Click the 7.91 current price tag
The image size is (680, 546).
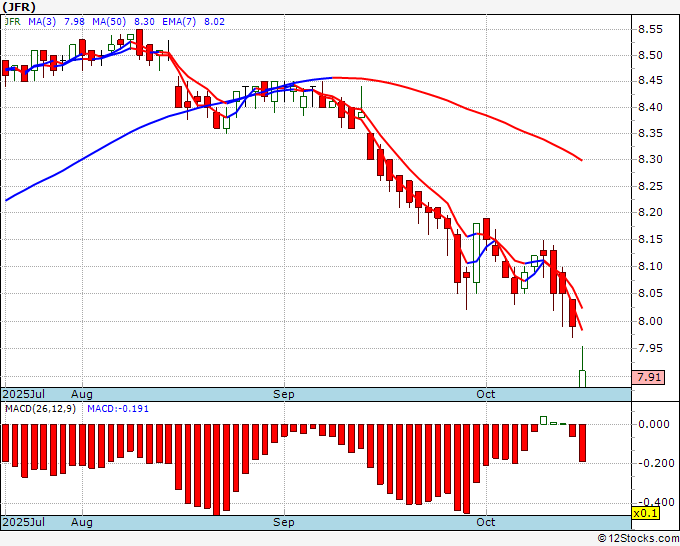click(648, 377)
